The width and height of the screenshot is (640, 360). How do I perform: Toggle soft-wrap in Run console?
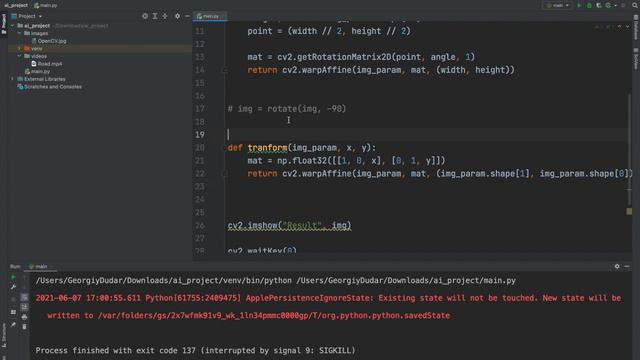(x=24, y=297)
